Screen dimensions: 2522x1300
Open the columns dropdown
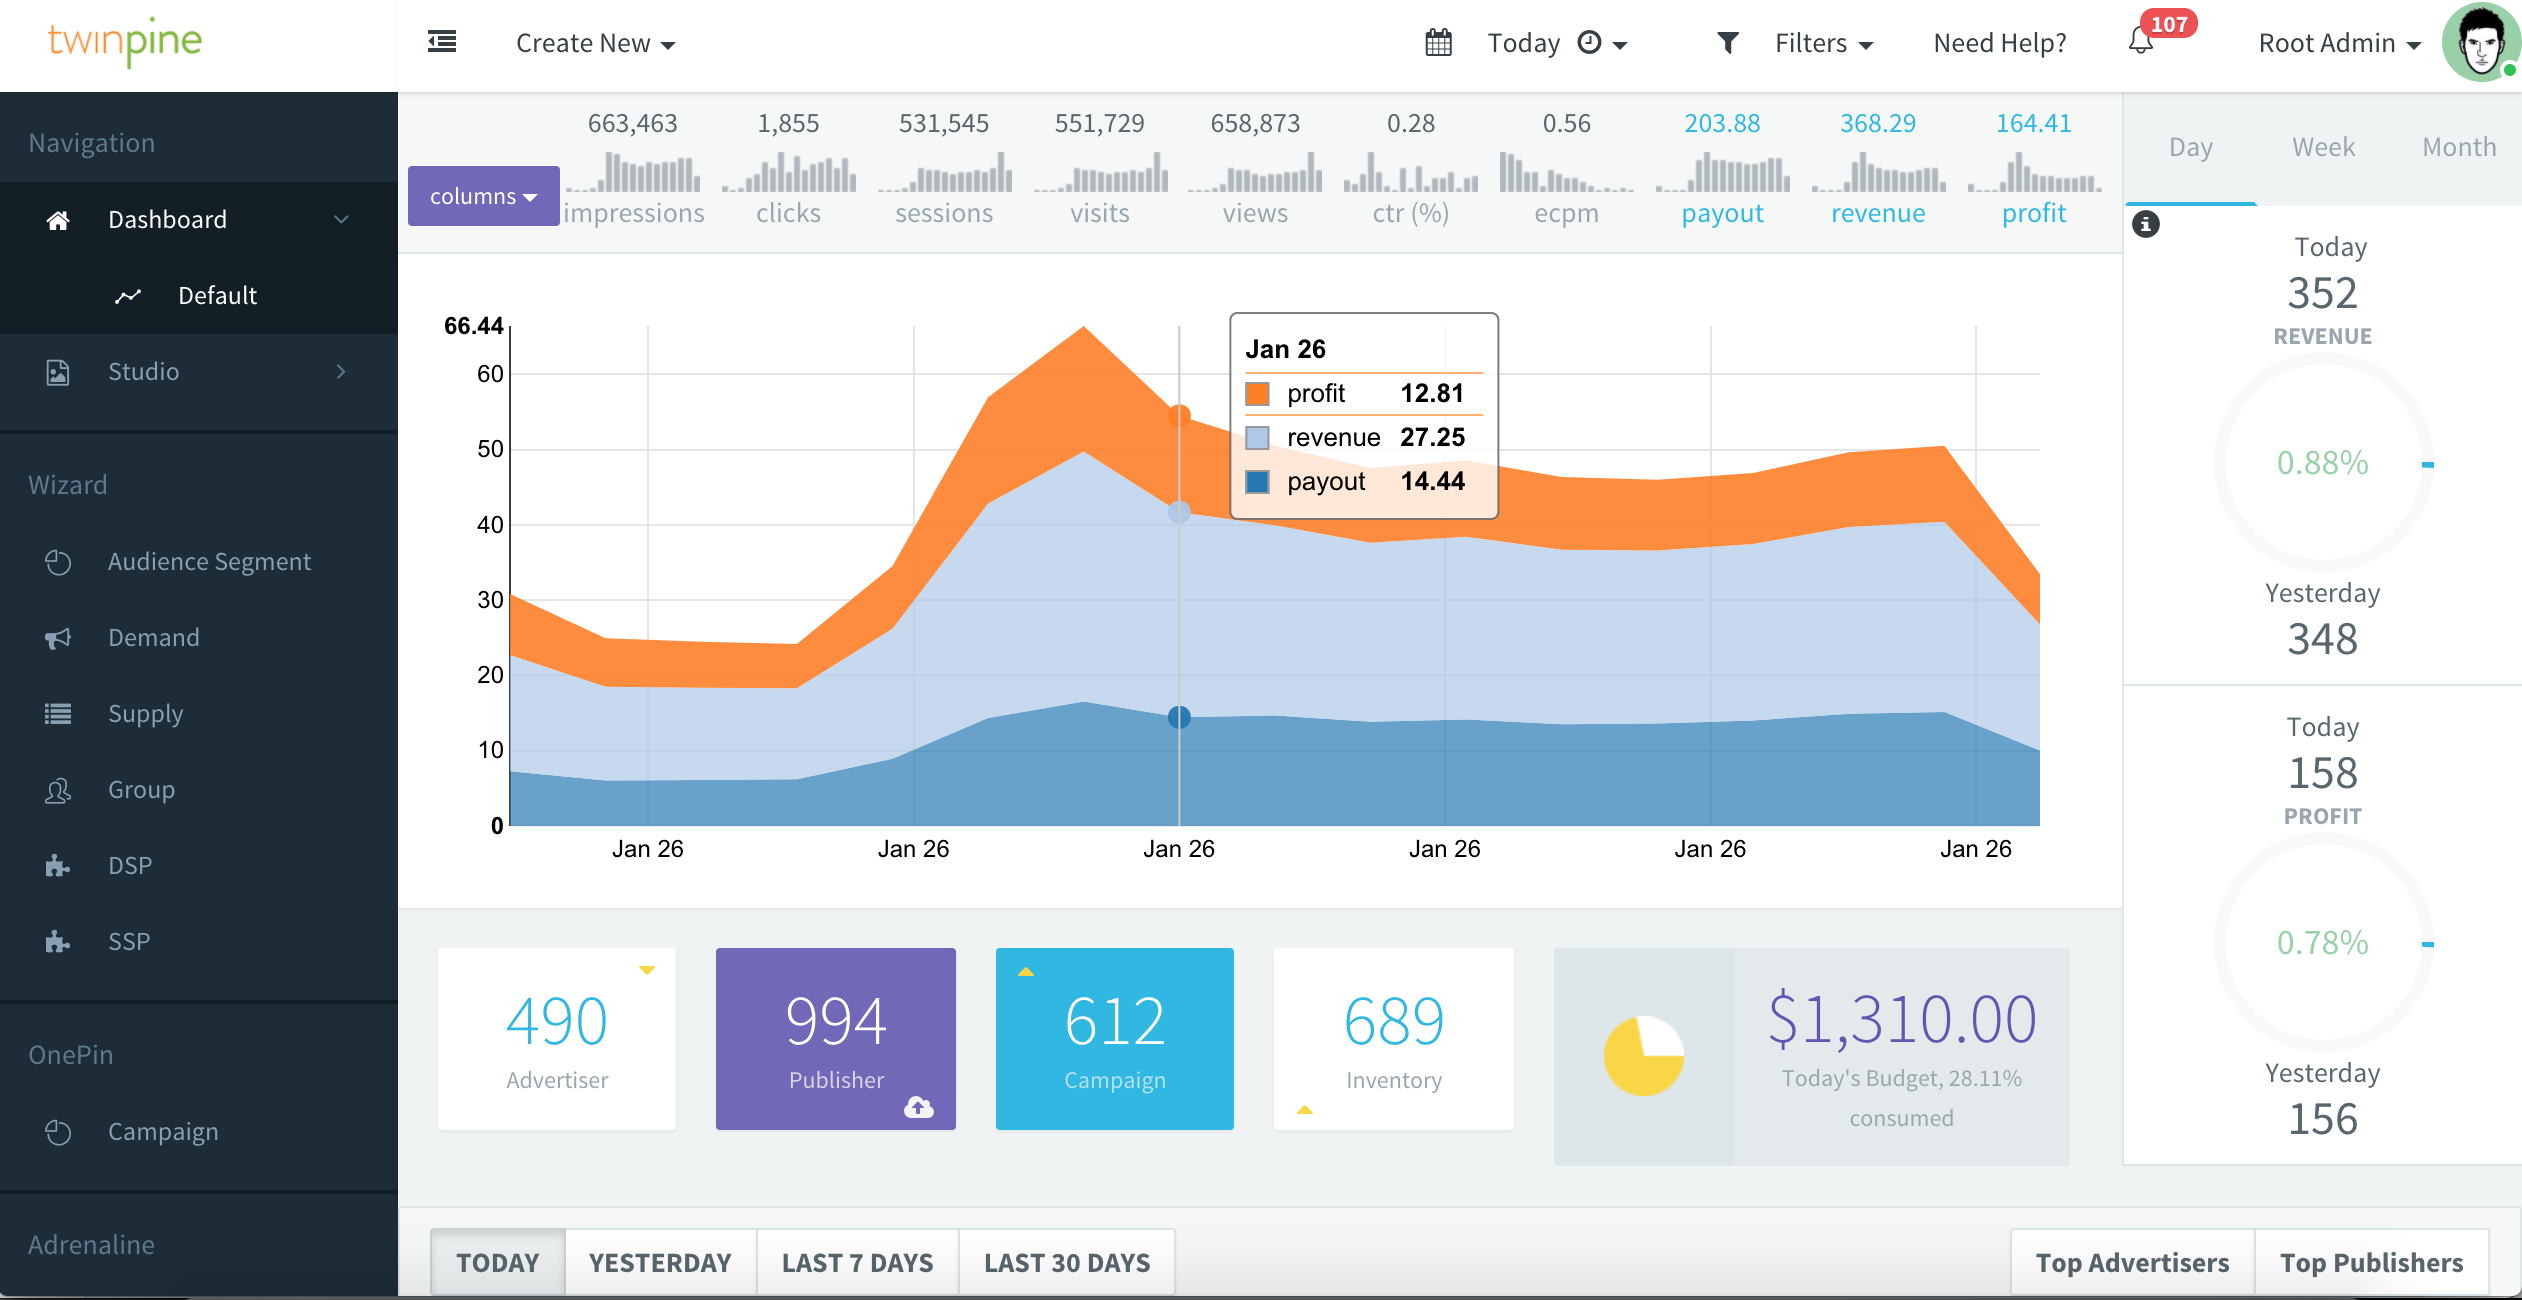point(483,196)
